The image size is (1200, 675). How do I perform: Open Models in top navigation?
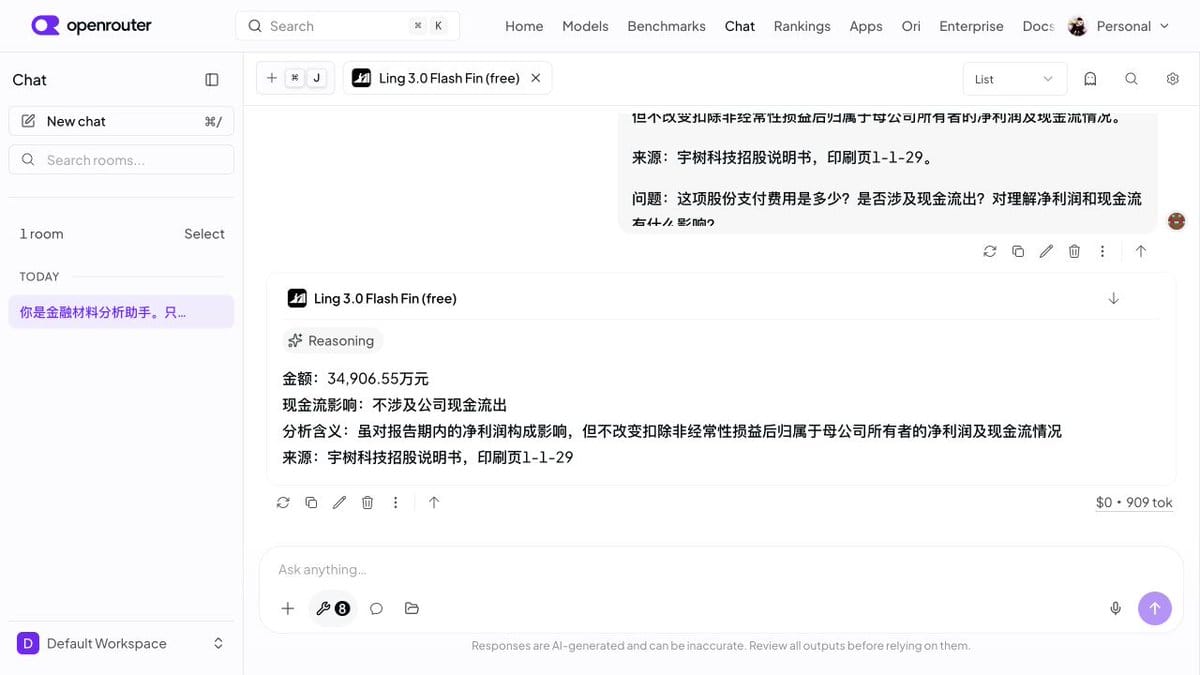tap(585, 26)
